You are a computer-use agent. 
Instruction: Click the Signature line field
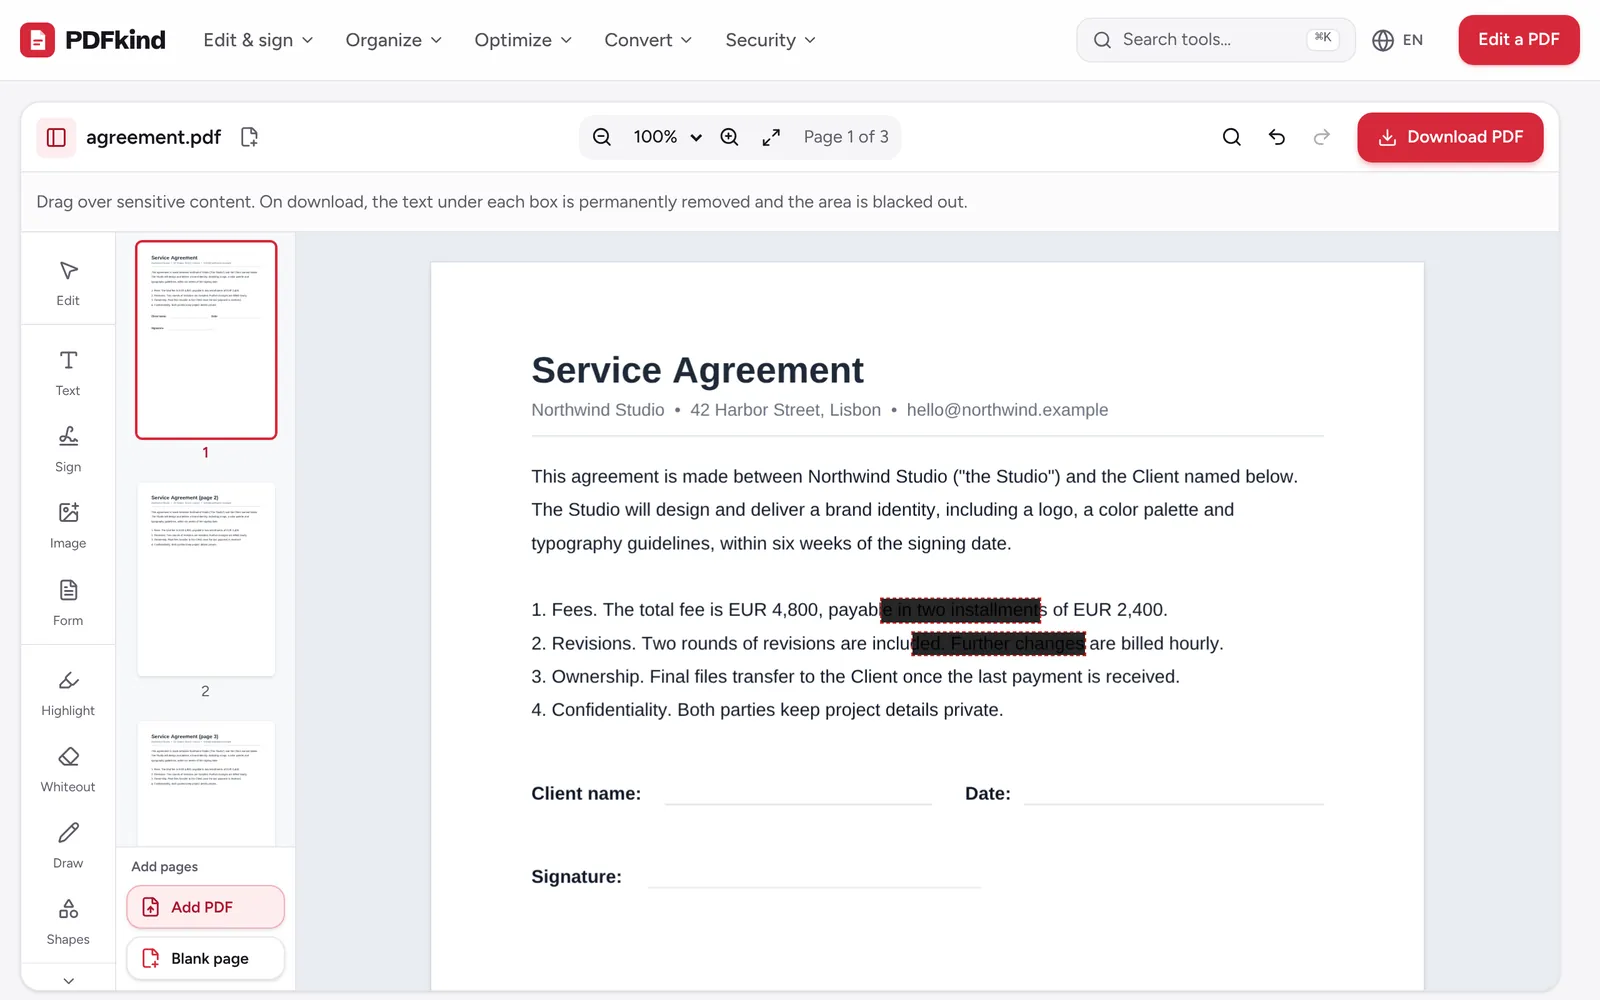point(814,877)
